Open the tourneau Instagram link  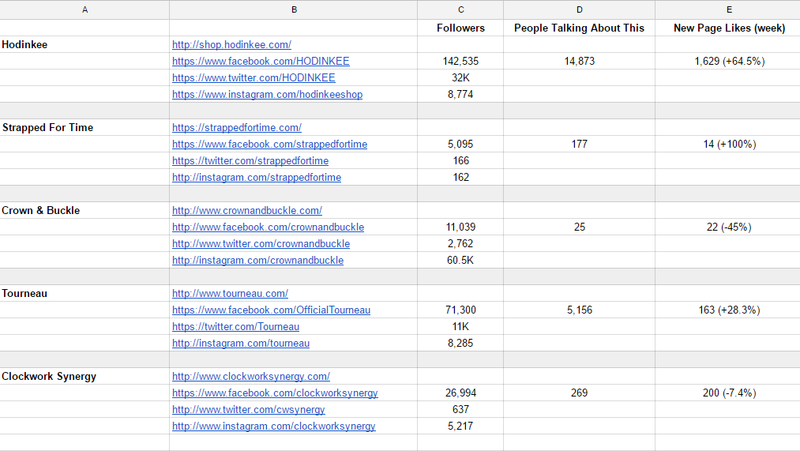click(241, 343)
